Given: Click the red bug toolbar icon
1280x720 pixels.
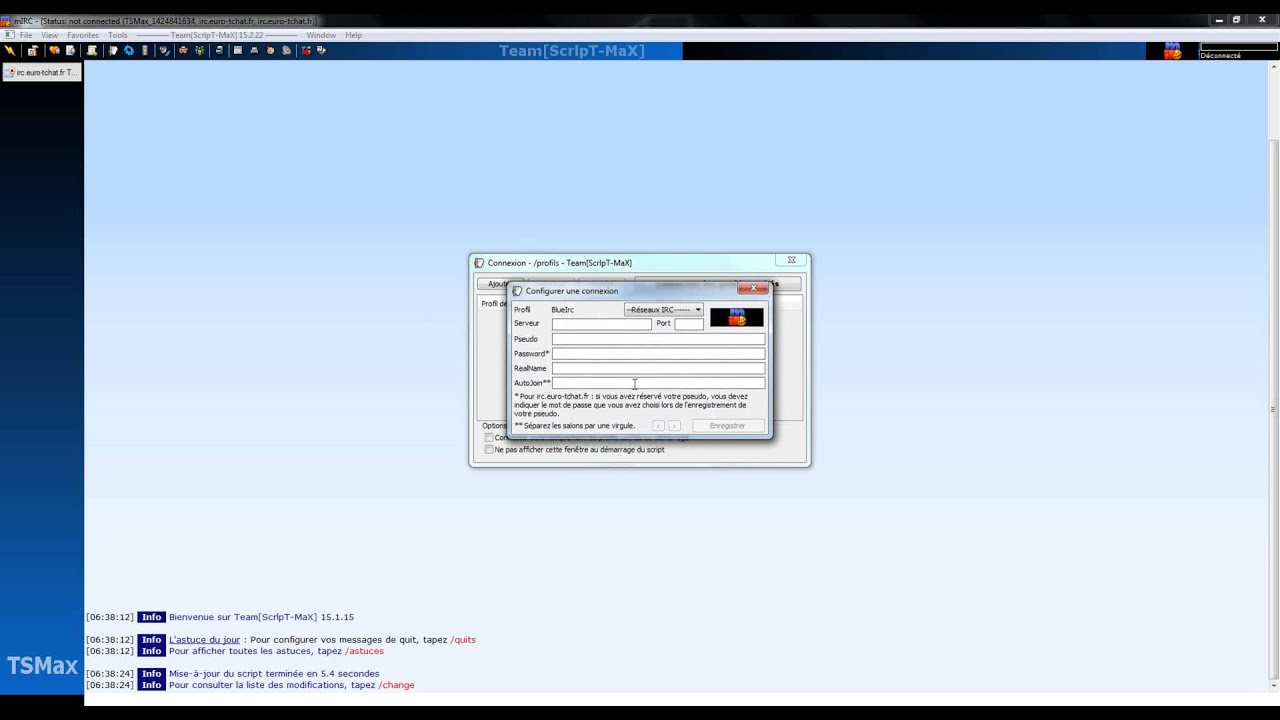Looking at the screenshot, I should click(x=305, y=50).
